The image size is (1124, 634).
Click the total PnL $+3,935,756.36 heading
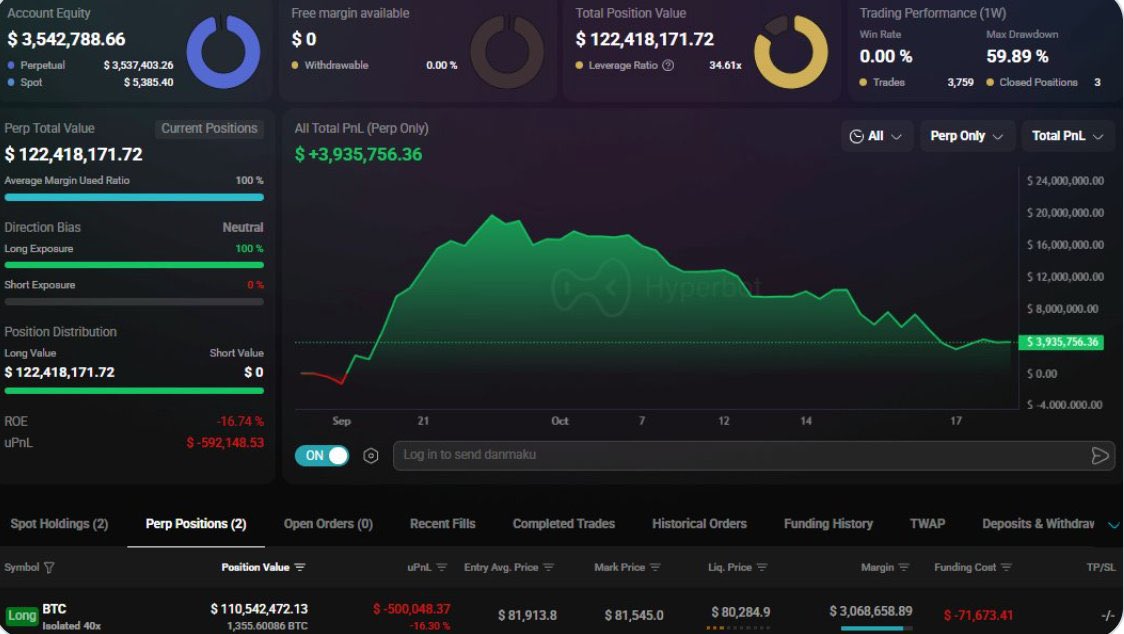pyautogui.click(x=358, y=154)
